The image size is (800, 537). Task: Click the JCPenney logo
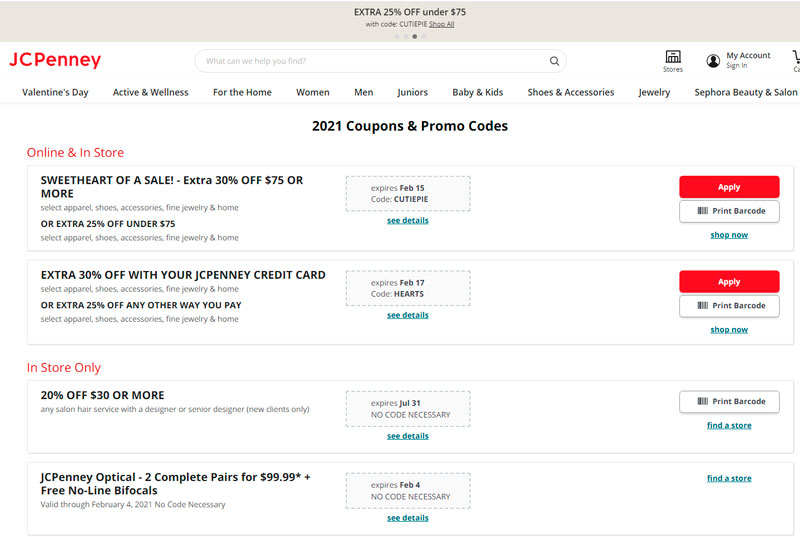pos(55,60)
